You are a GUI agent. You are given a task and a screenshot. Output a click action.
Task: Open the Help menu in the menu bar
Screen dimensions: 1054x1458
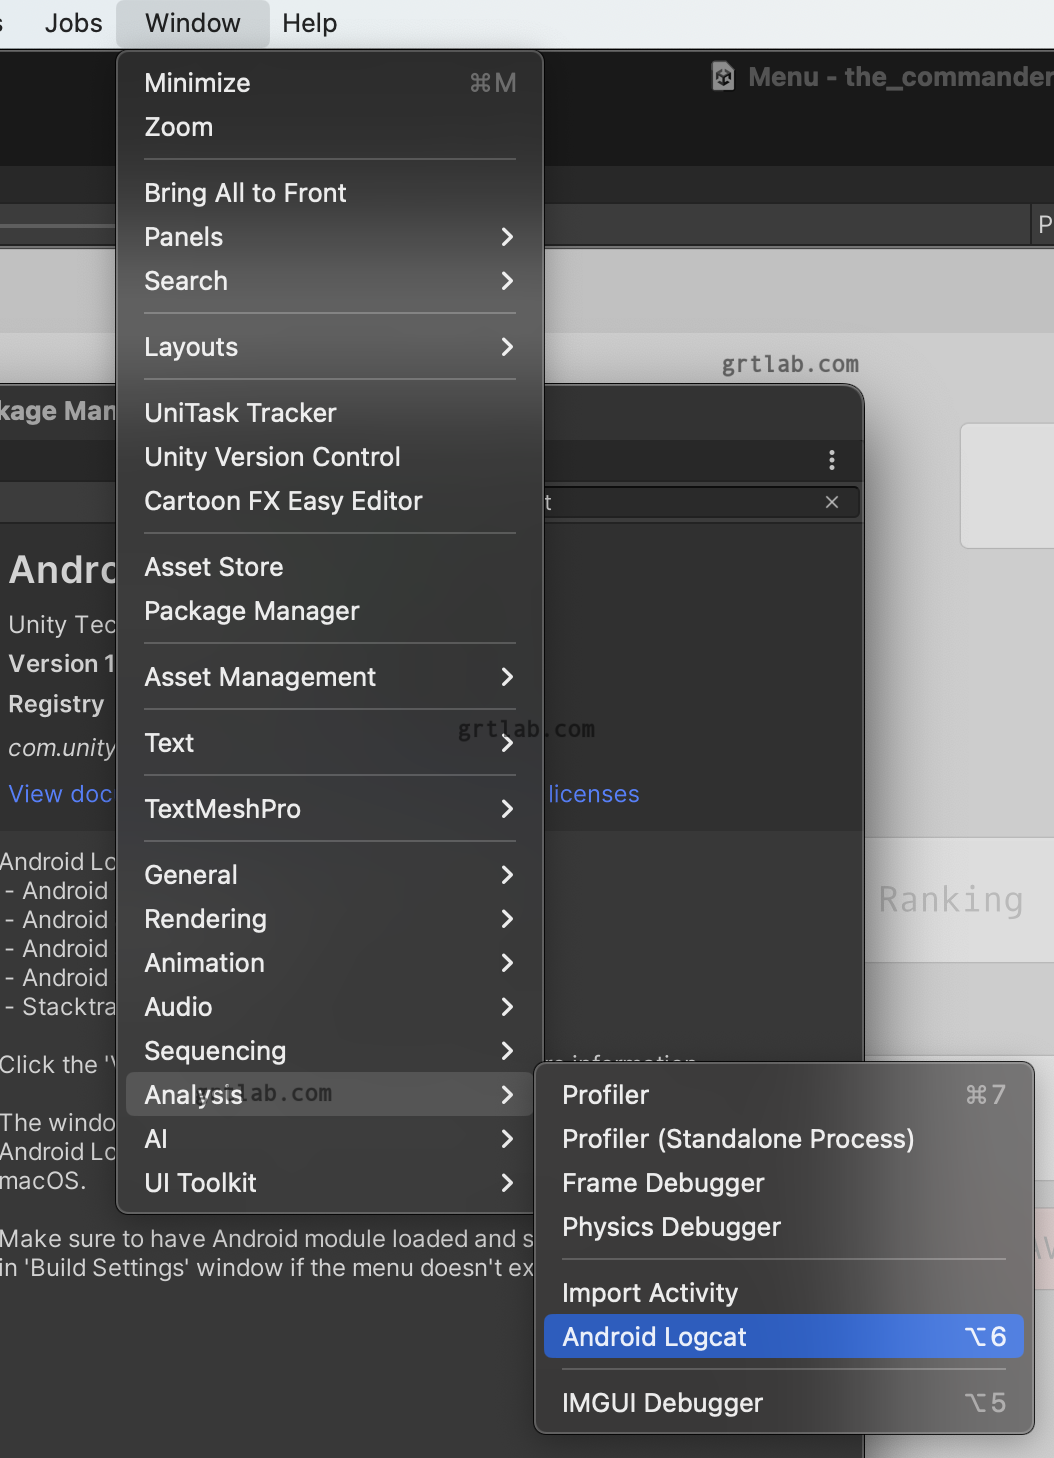point(308,23)
